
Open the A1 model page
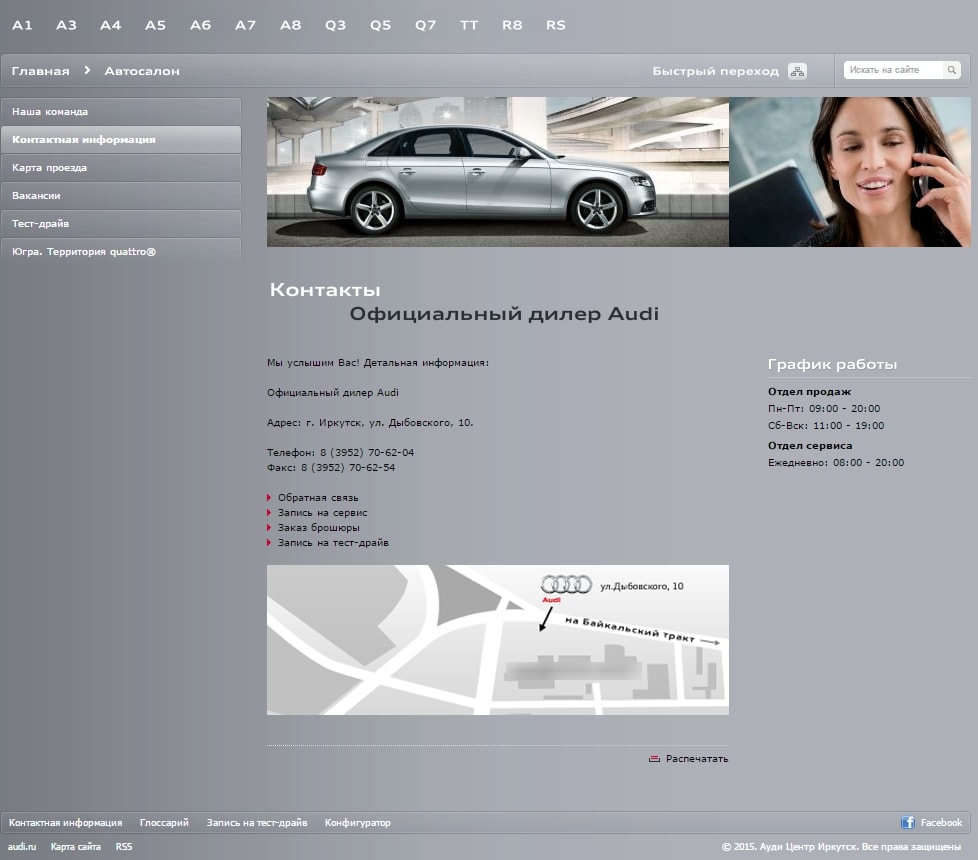click(22, 26)
